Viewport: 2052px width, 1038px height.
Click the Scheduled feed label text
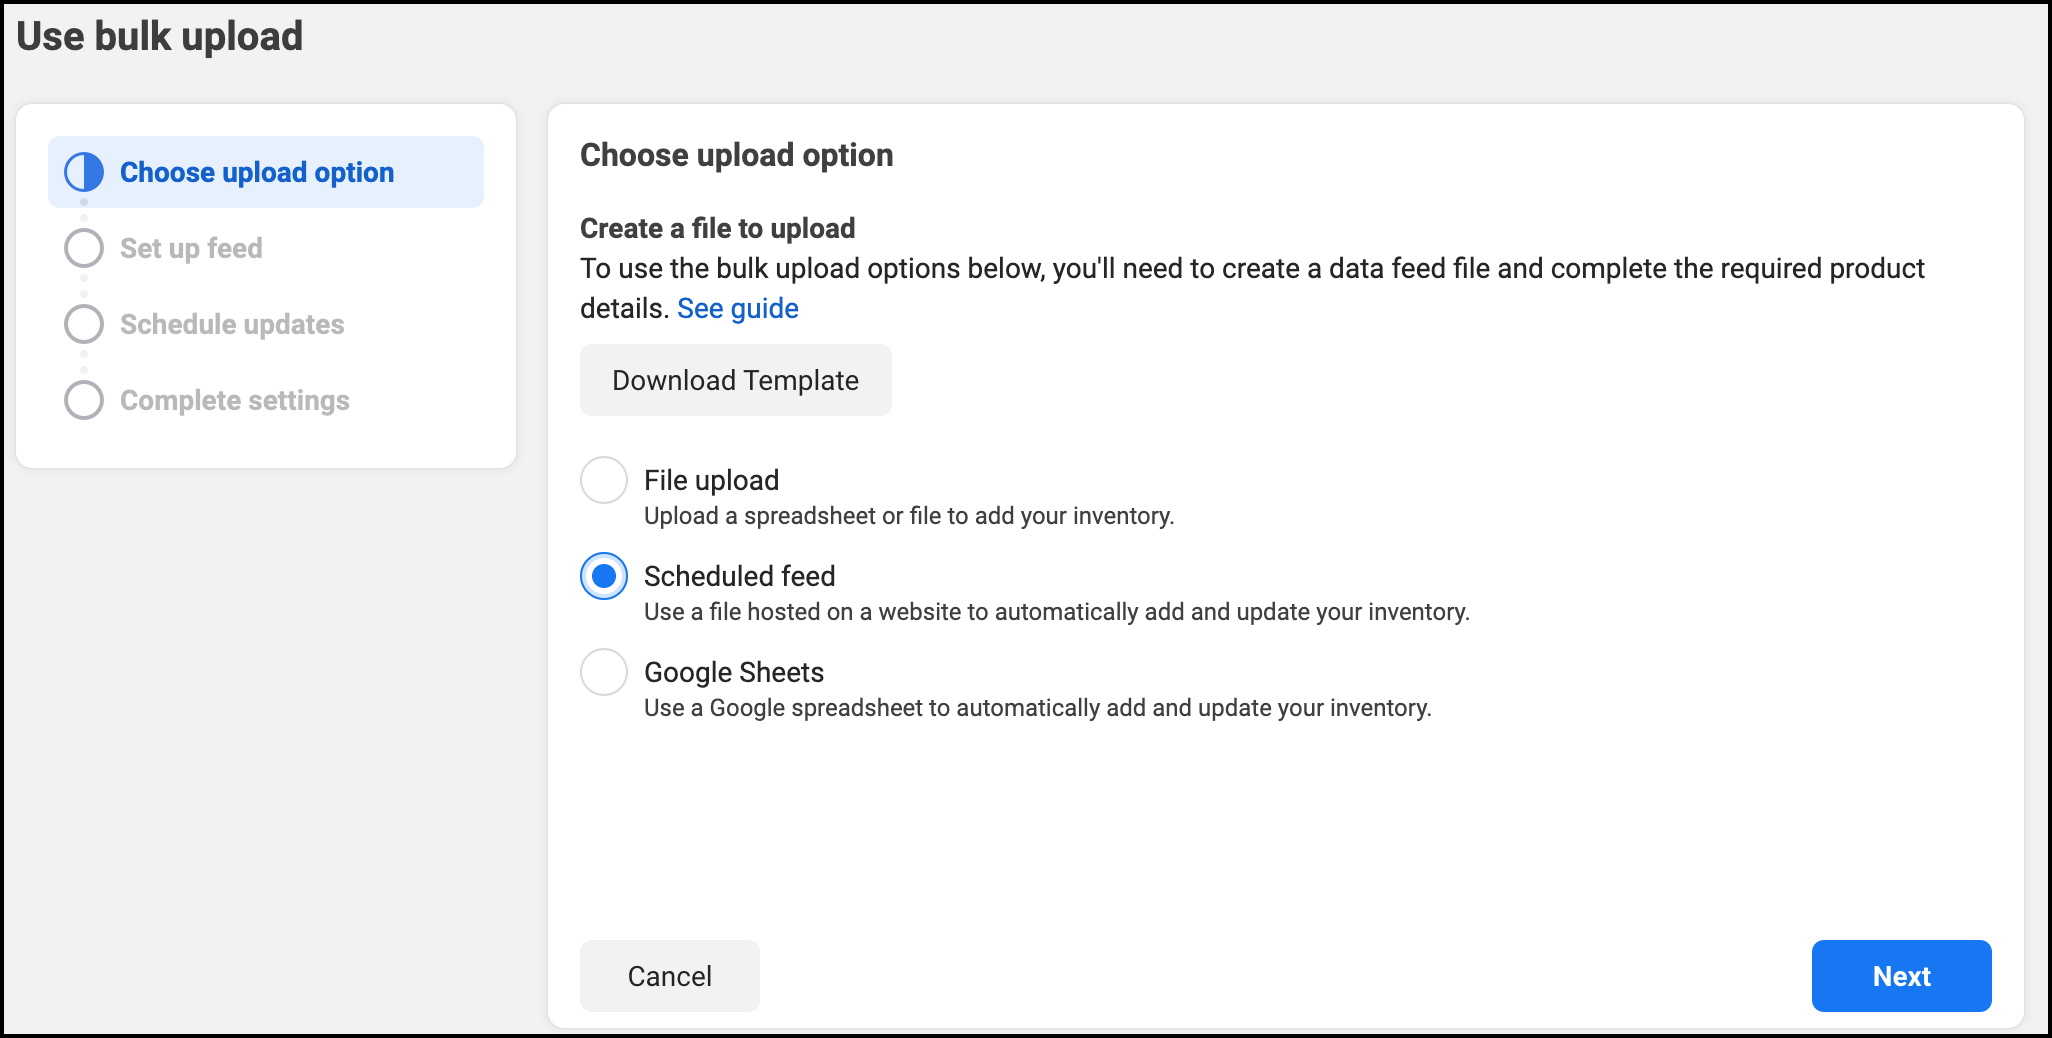[x=740, y=576]
